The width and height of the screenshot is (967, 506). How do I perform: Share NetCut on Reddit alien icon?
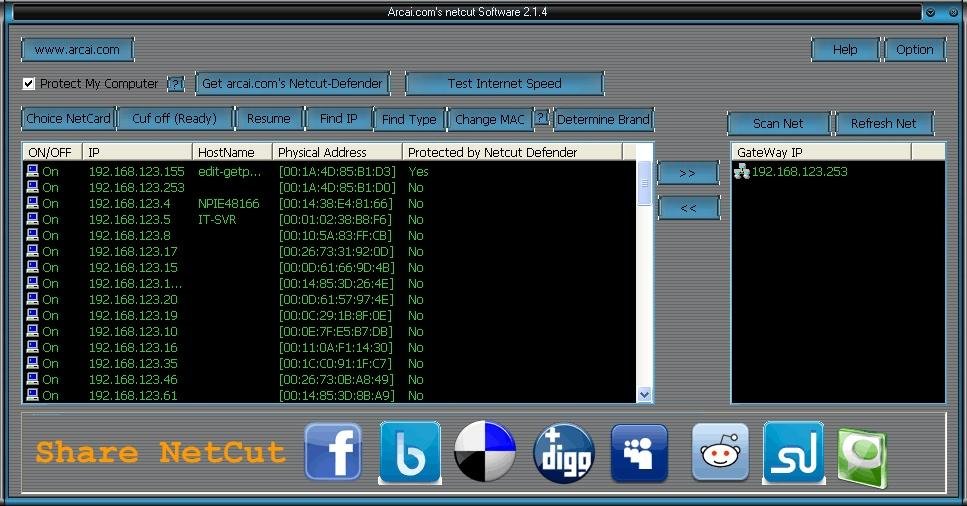720,452
